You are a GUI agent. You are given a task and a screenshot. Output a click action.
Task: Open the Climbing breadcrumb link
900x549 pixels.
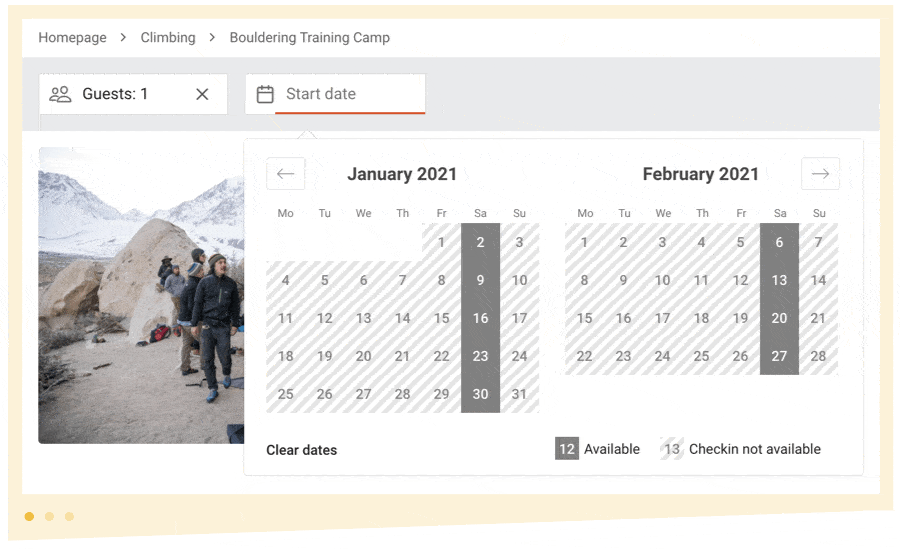click(168, 37)
